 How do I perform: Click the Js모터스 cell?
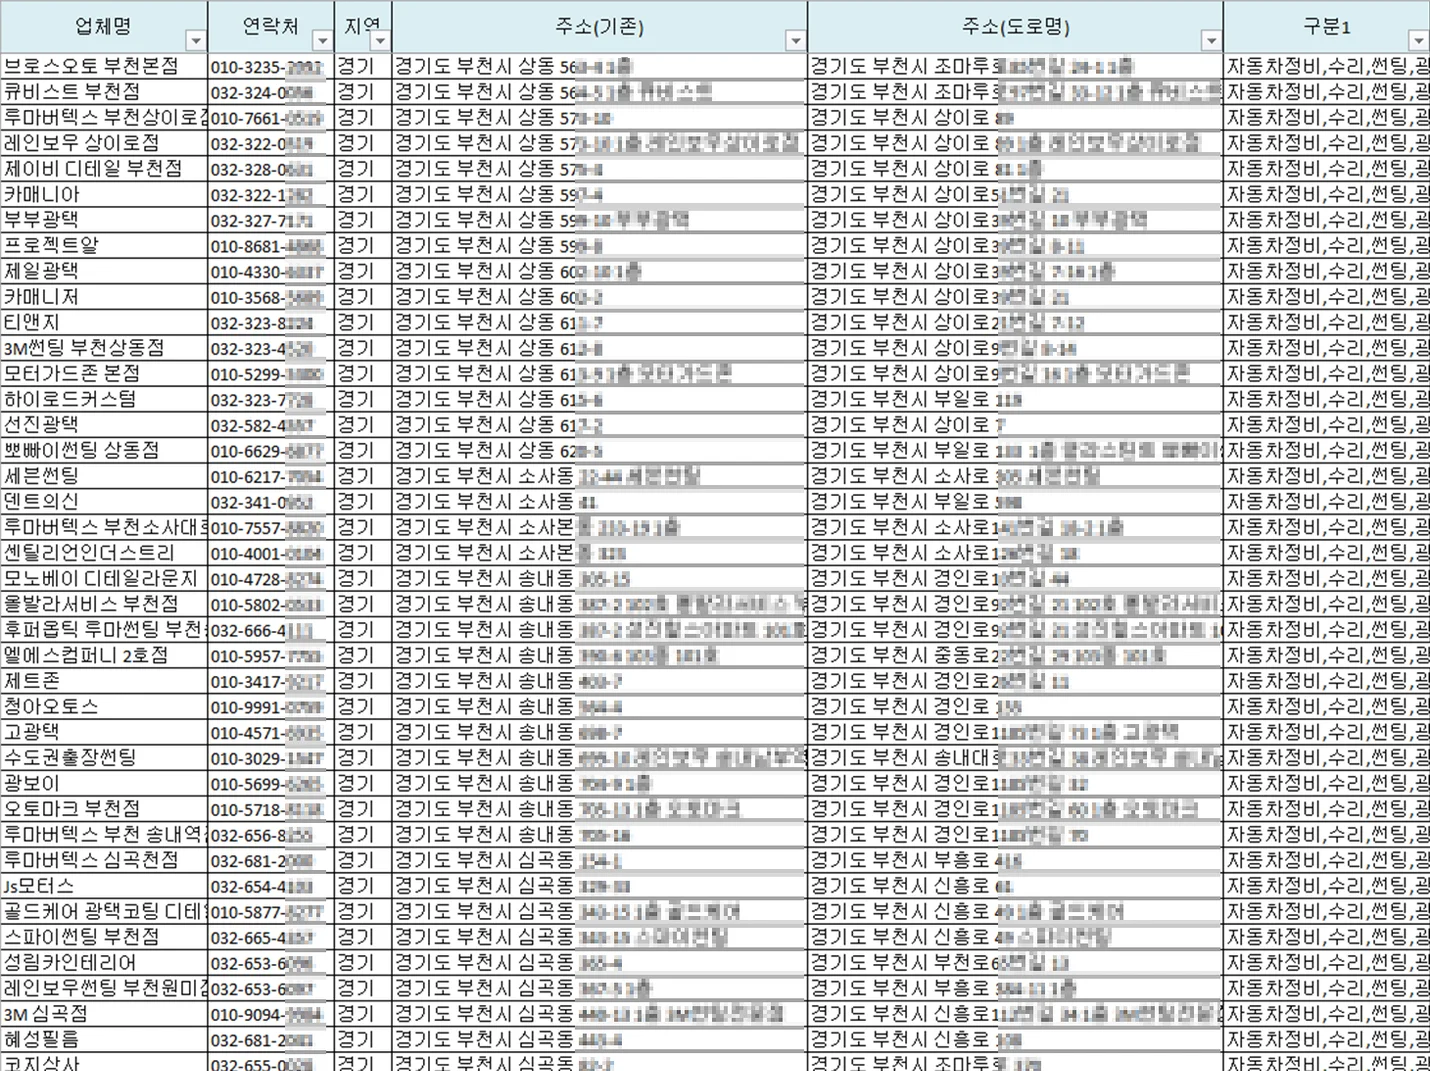pyautogui.click(x=104, y=886)
